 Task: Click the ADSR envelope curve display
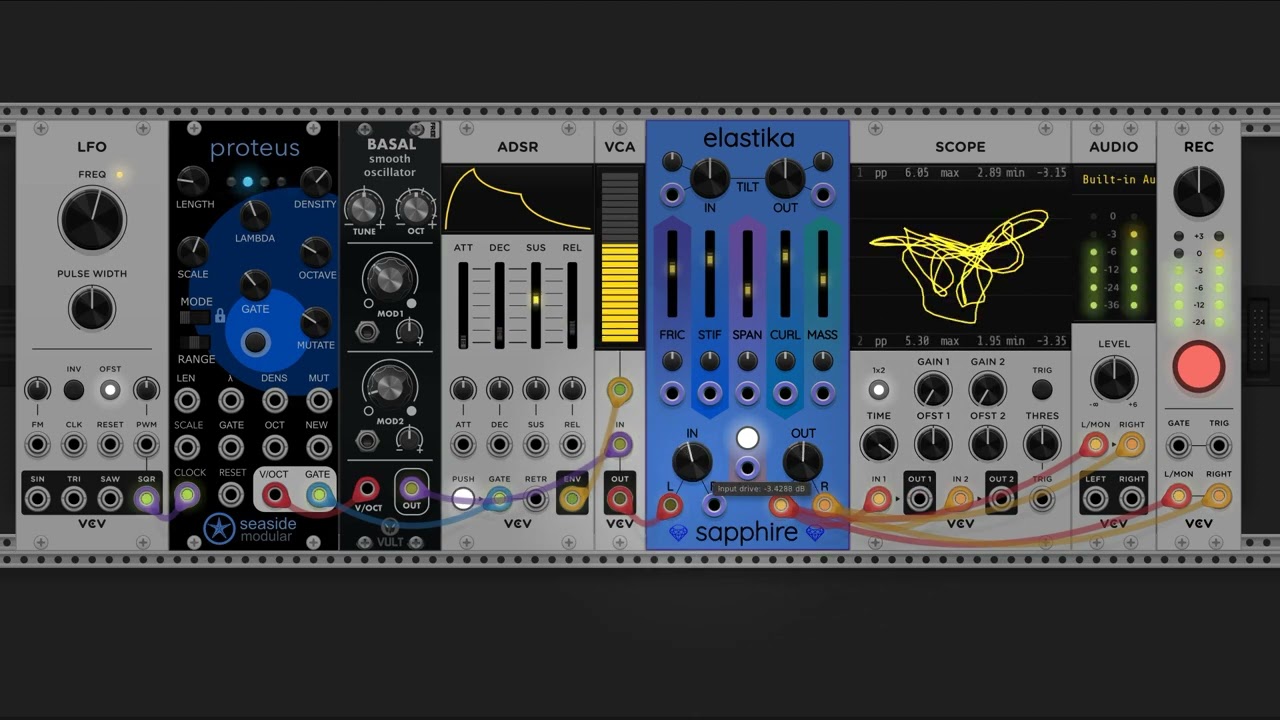(517, 199)
